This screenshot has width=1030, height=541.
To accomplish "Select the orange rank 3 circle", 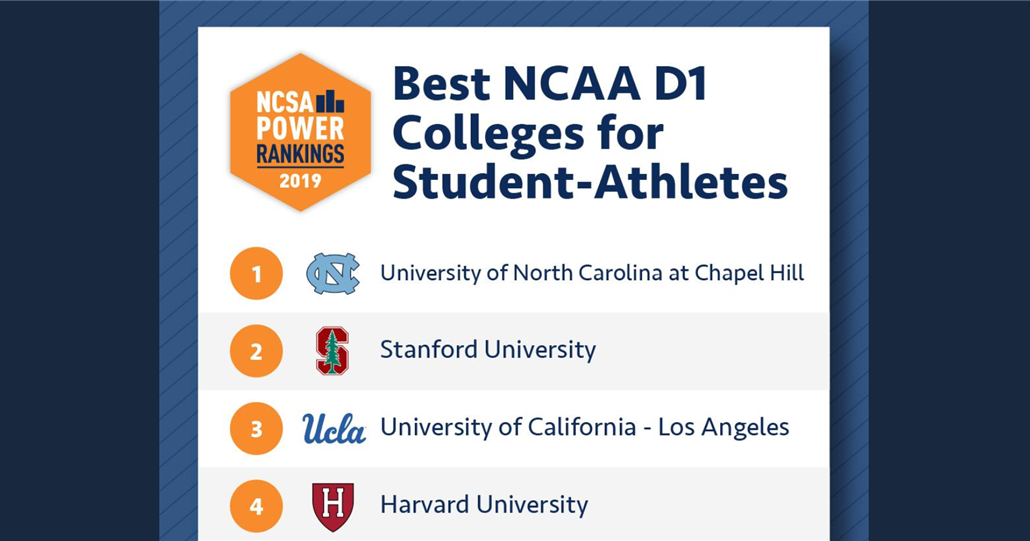I will click(x=257, y=428).
